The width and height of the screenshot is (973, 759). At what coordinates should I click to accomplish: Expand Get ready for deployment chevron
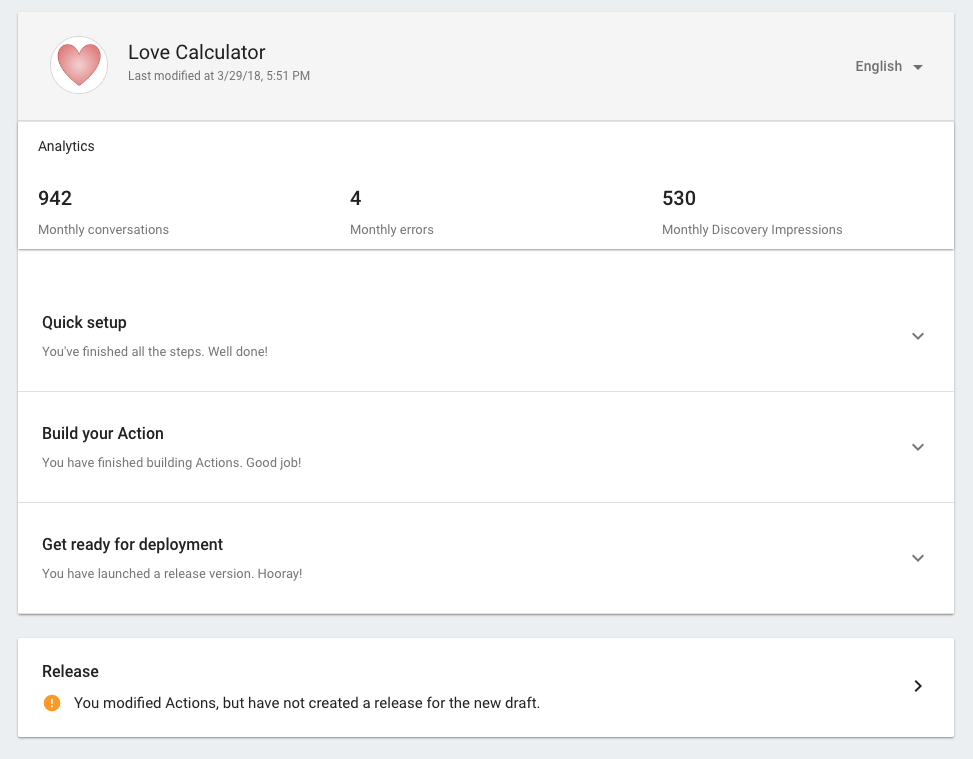(x=917, y=558)
